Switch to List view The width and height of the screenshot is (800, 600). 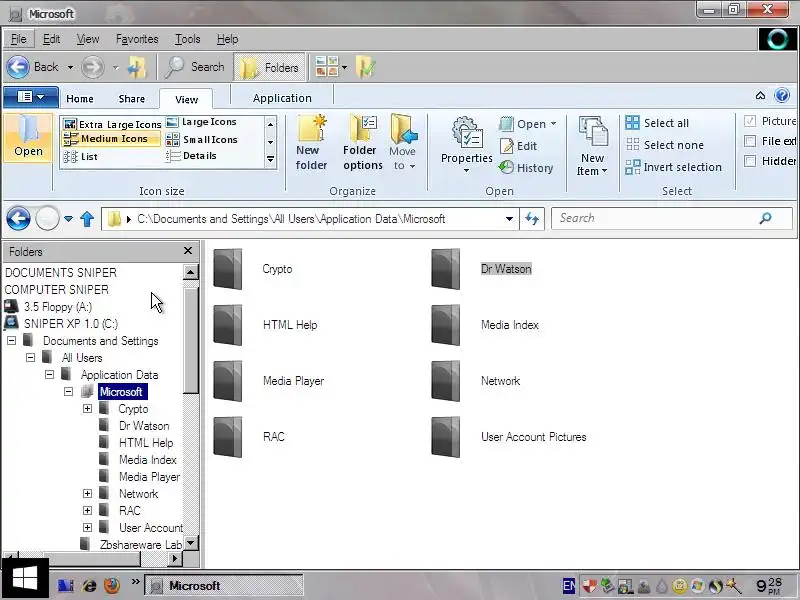(80, 156)
